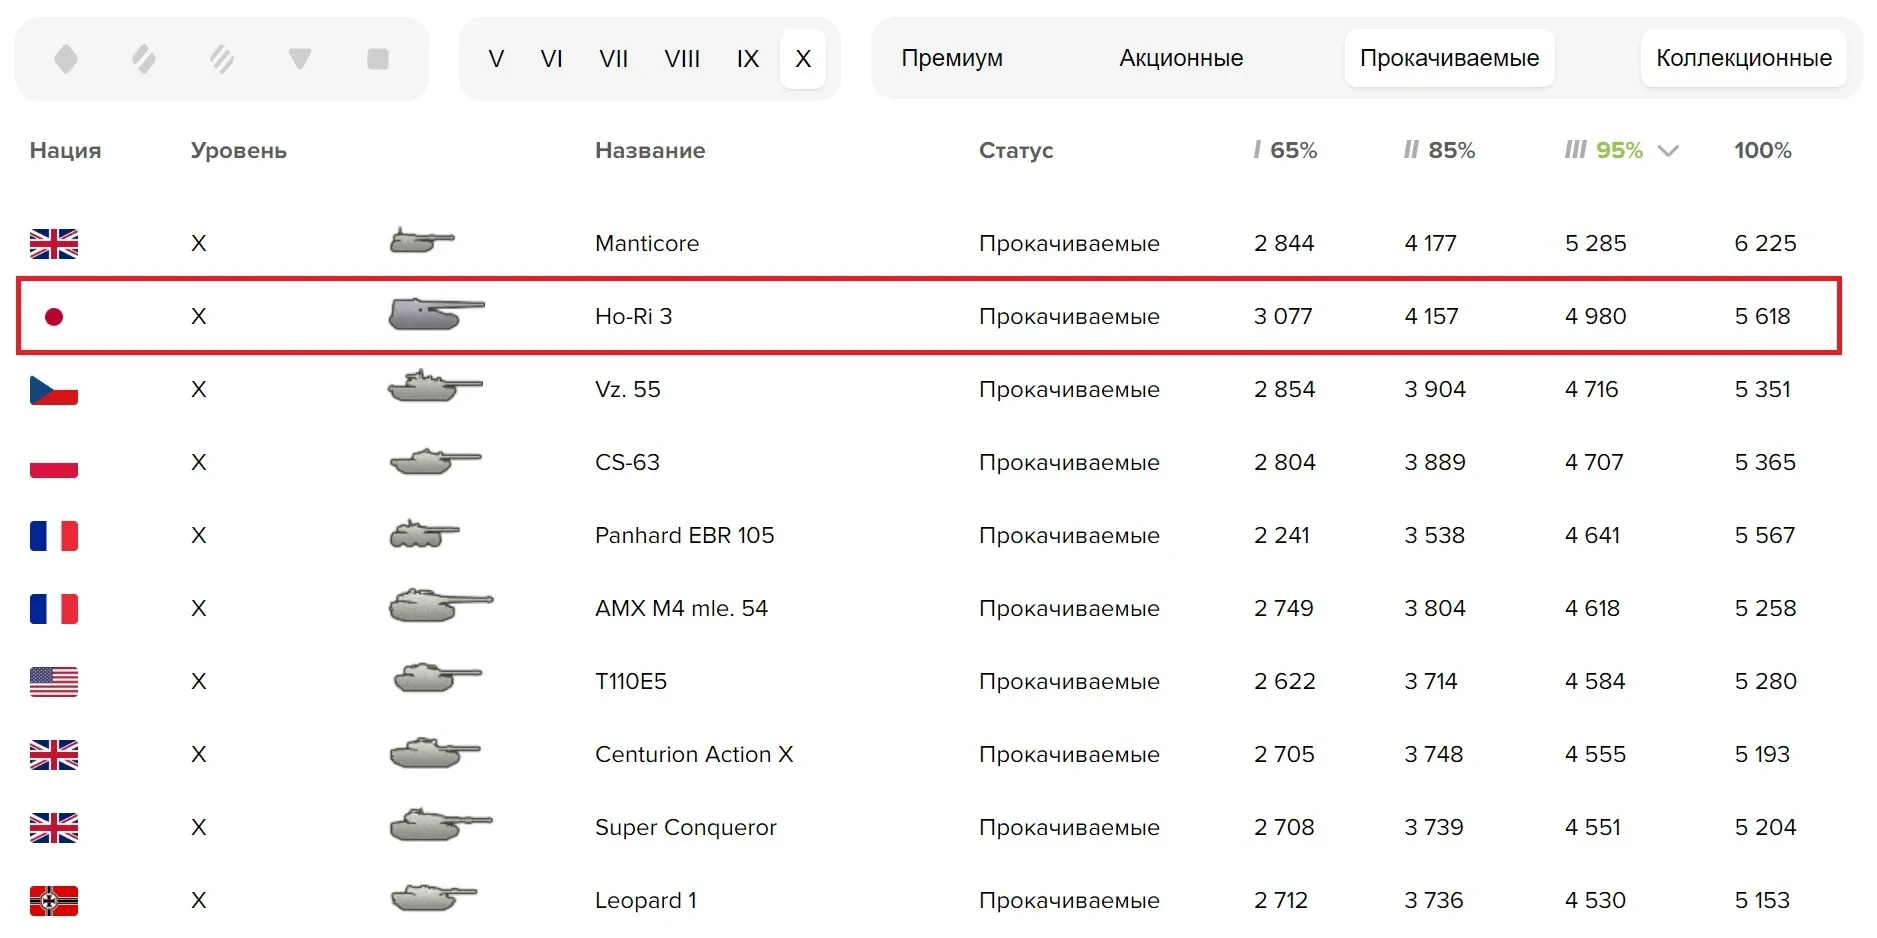The height and width of the screenshot is (938, 1877).
Task: Open the Panhard EBR 105 link
Action: [x=684, y=535]
